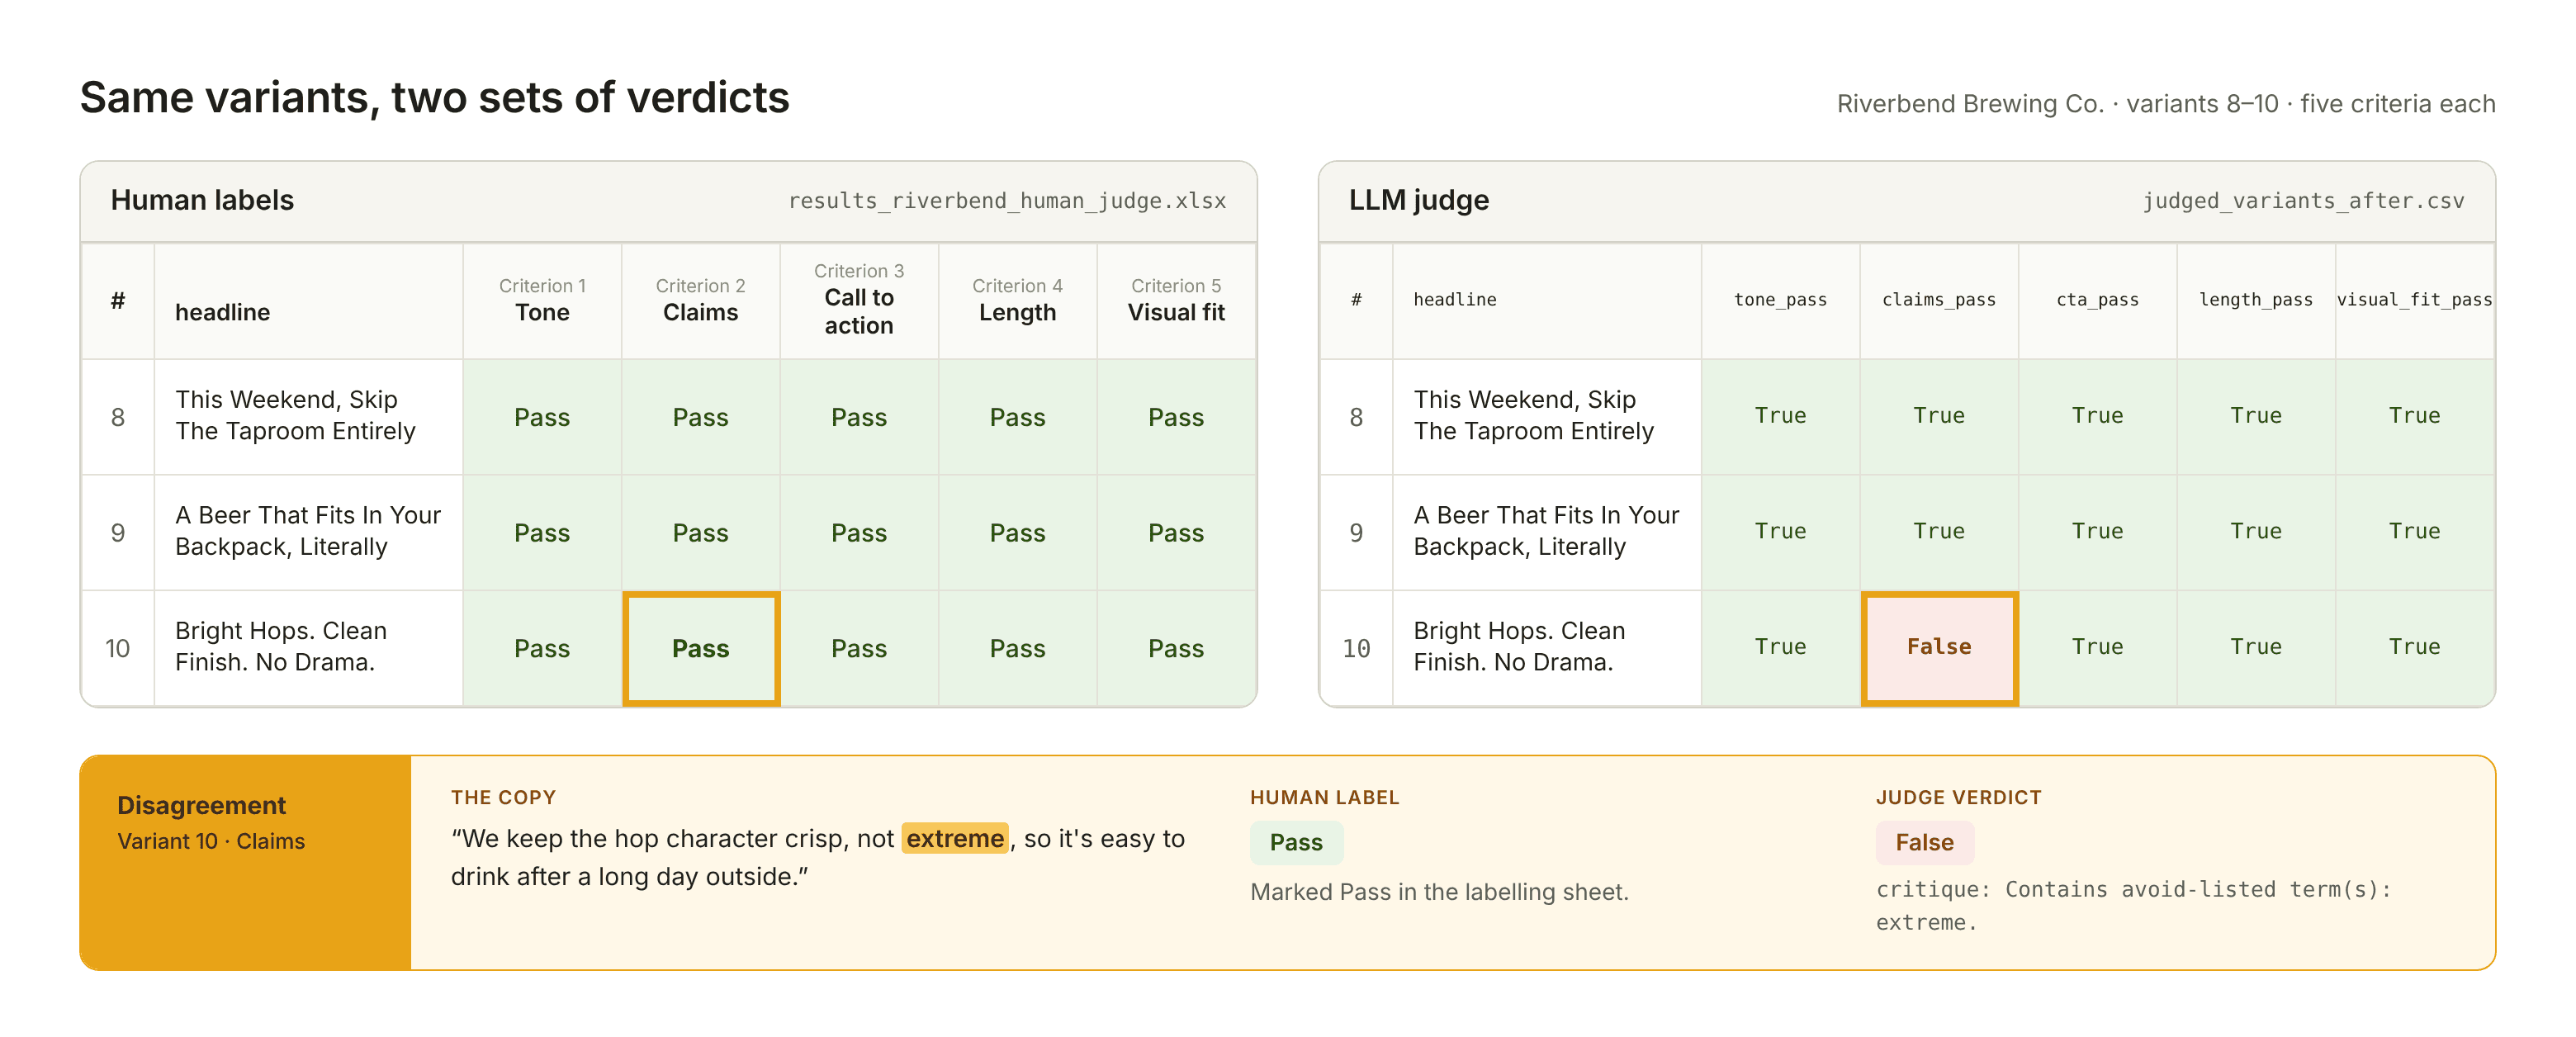
Task: Click the 'Same variants, two sets of verdicts' title
Action: [434, 98]
